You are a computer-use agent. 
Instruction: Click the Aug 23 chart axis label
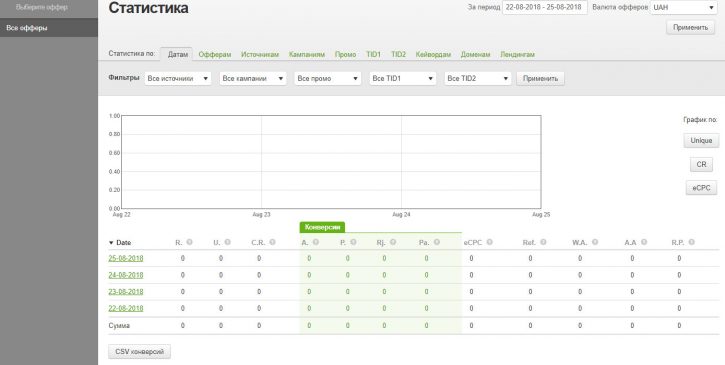point(261,215)
